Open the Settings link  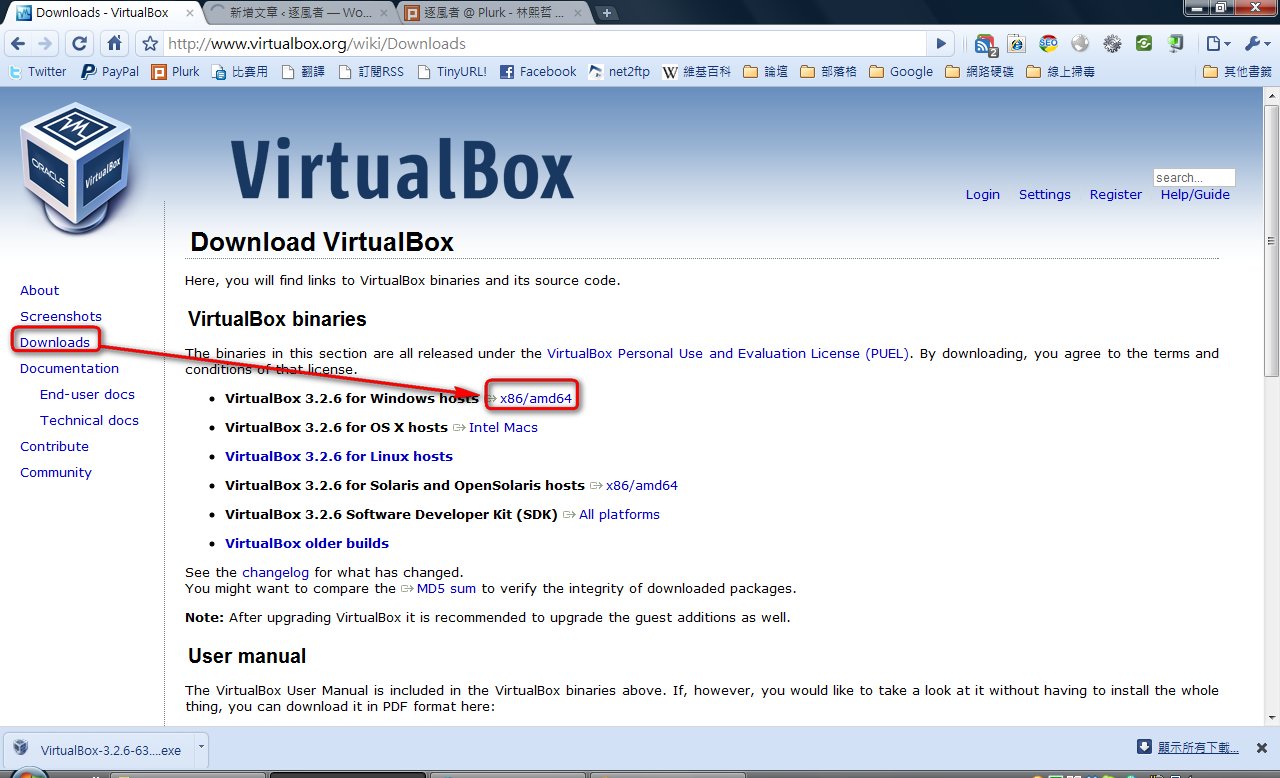(x=1045, y=194)
